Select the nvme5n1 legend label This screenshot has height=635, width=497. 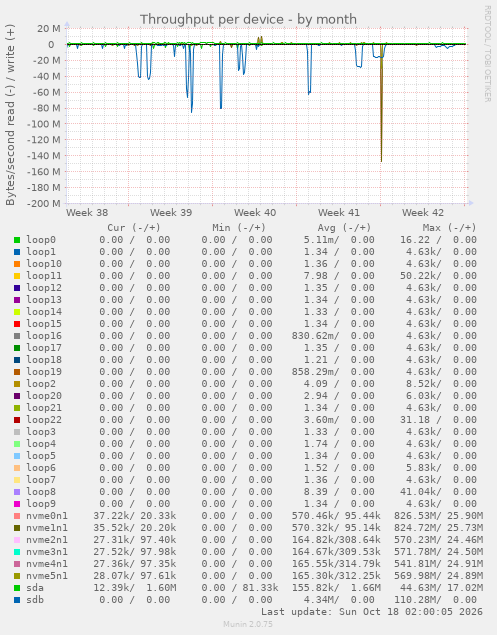(47, 576)
